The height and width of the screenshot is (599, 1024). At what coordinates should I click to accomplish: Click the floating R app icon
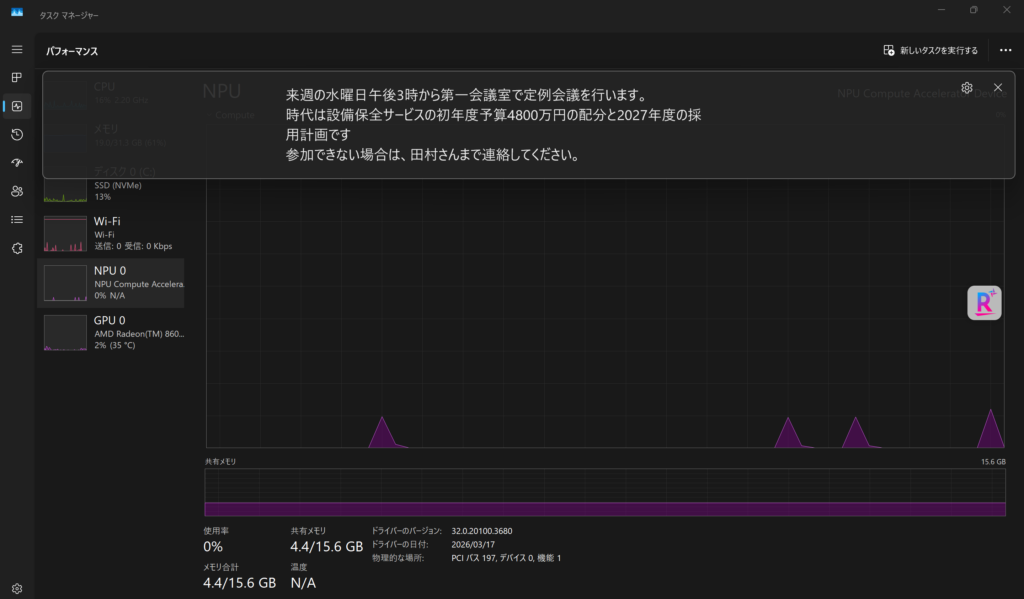[984, 302]
